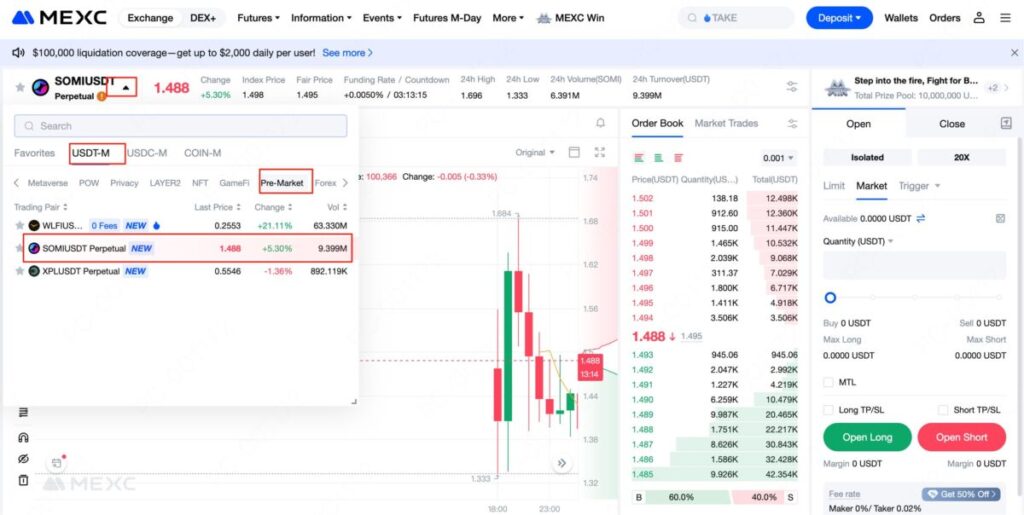Click the See more link
Screen dimensions: 1024x515
point(347,52)
